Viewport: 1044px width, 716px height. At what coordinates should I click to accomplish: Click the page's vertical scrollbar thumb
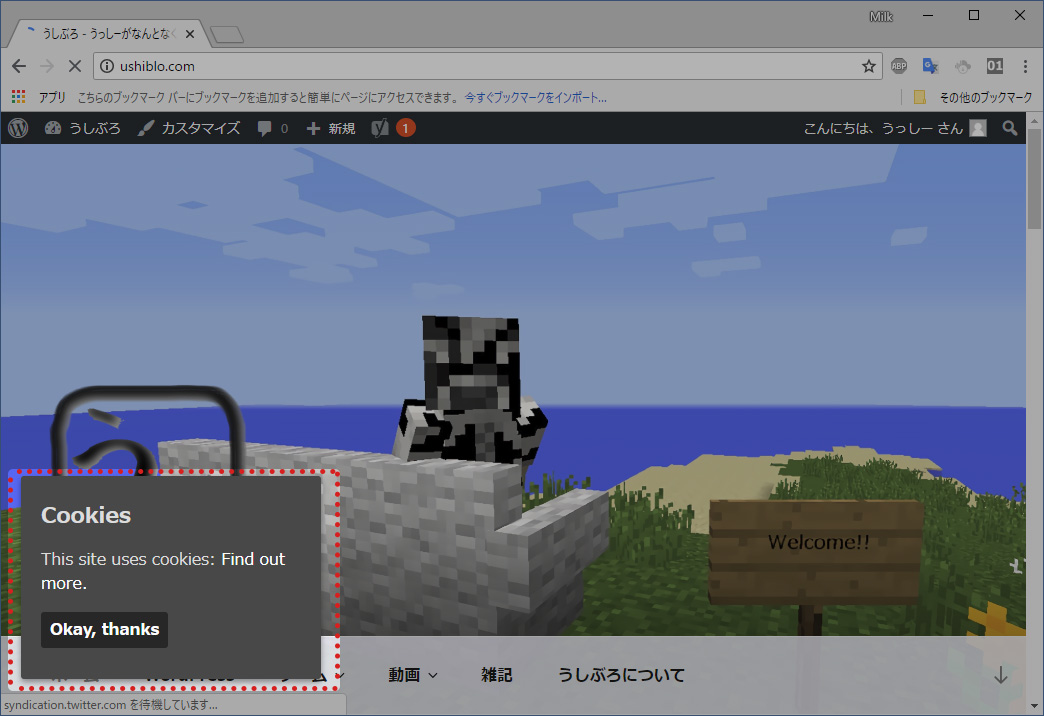pyautogui.click(x=1034, y=179)
